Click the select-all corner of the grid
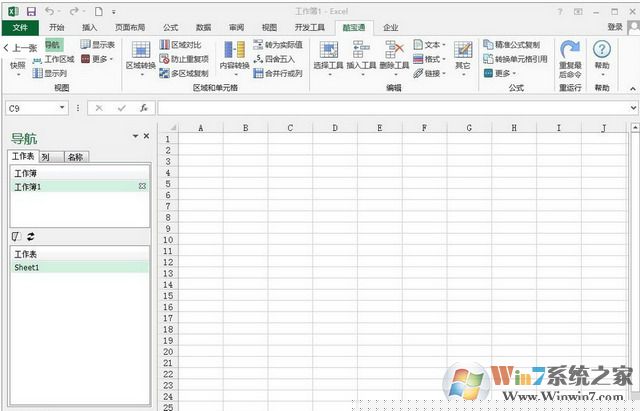 (x=172, y=128)
